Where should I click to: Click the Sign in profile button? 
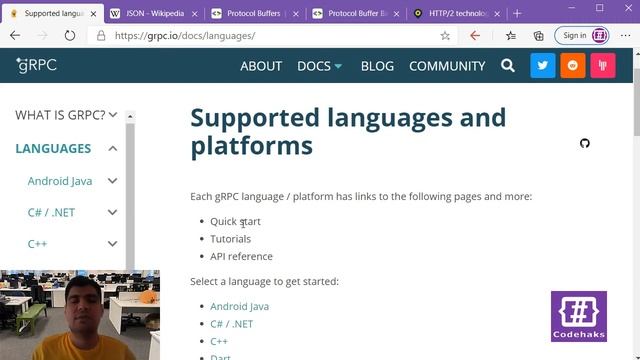[x=582, y=36]
